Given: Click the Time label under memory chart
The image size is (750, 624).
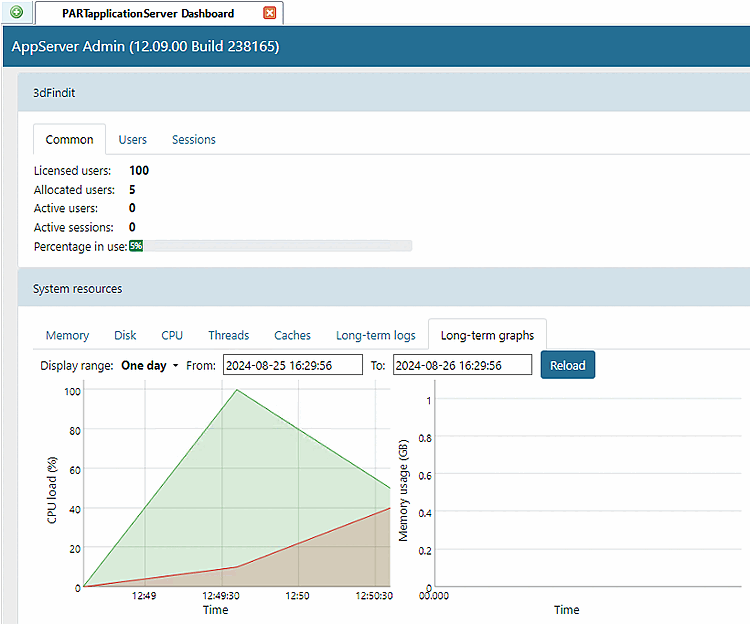Looking at the screenshot, I should pos(567,610).
